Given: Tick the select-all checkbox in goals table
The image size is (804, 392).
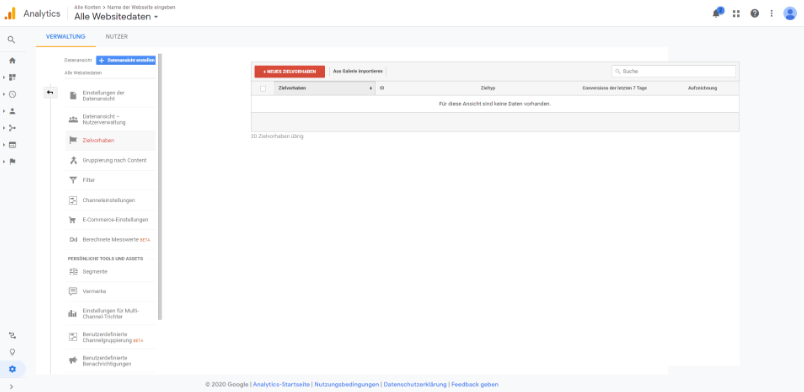Looking at the screenshot, I should (x=263, y=88).
